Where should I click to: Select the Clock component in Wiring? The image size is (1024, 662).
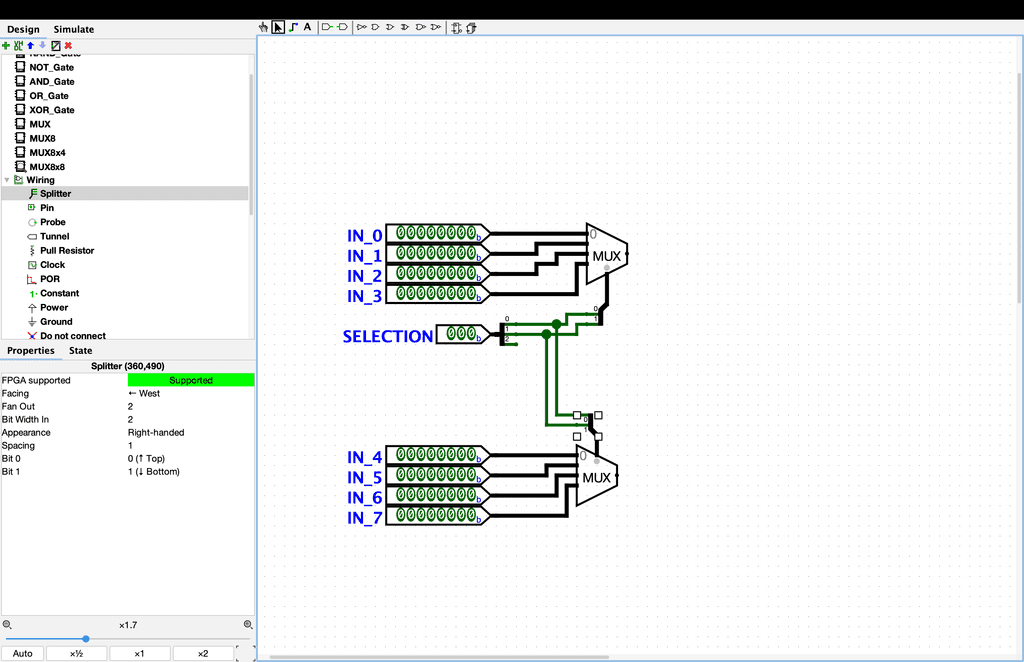click(52, 265)
